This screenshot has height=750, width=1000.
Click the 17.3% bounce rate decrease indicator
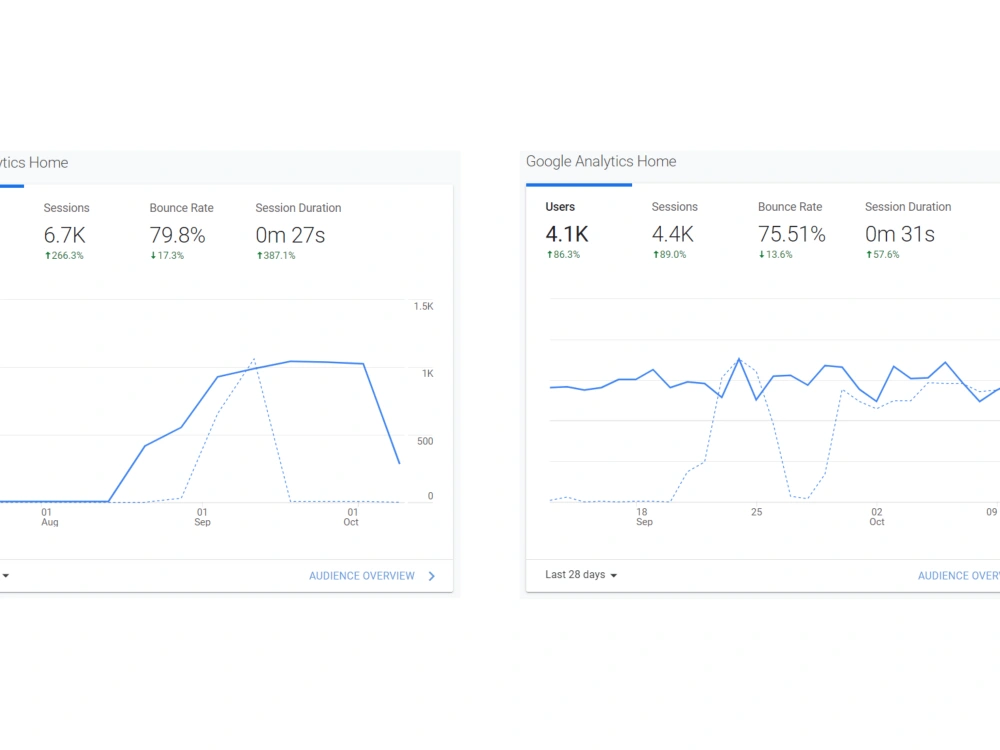167,256
